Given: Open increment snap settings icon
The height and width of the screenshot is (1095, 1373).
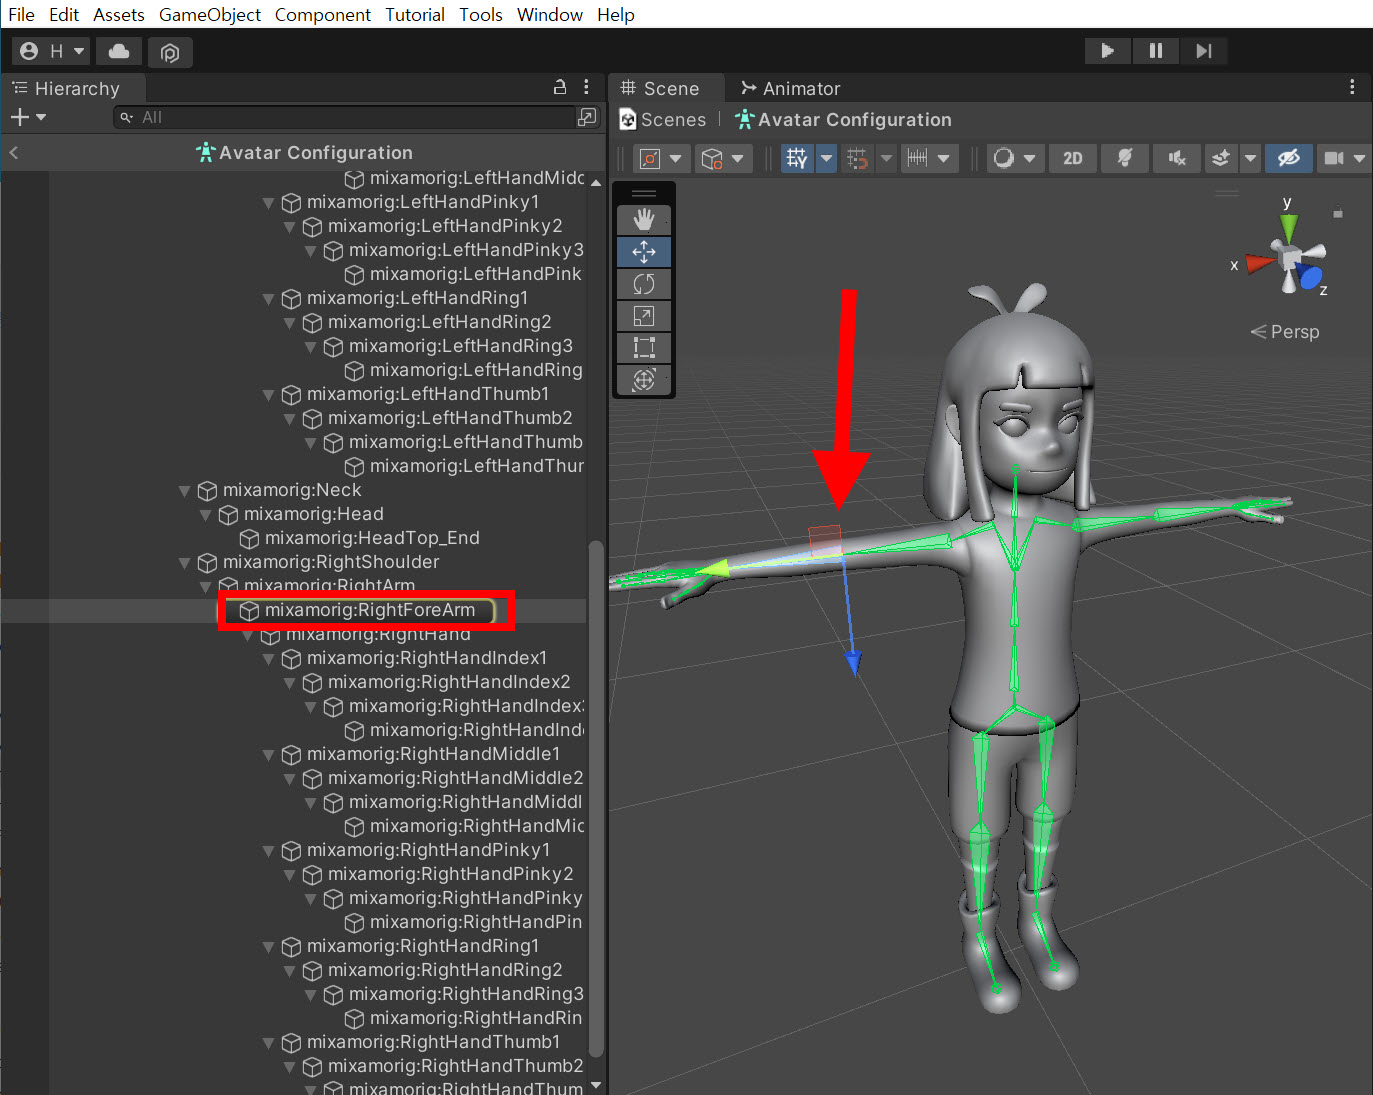Looking at the screenshot, I should point(917,158).
